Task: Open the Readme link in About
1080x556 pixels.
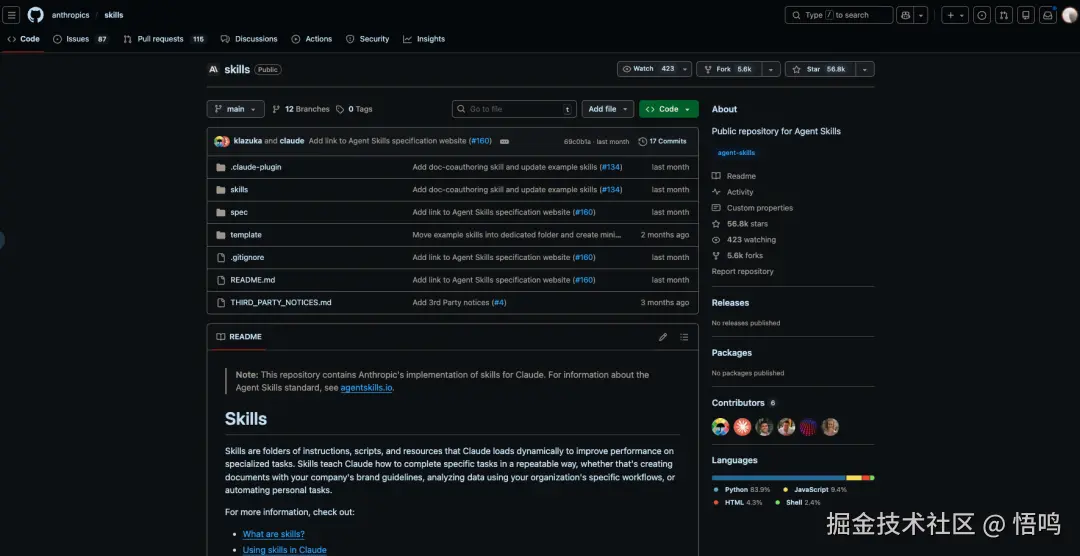Action: [734, 176]
